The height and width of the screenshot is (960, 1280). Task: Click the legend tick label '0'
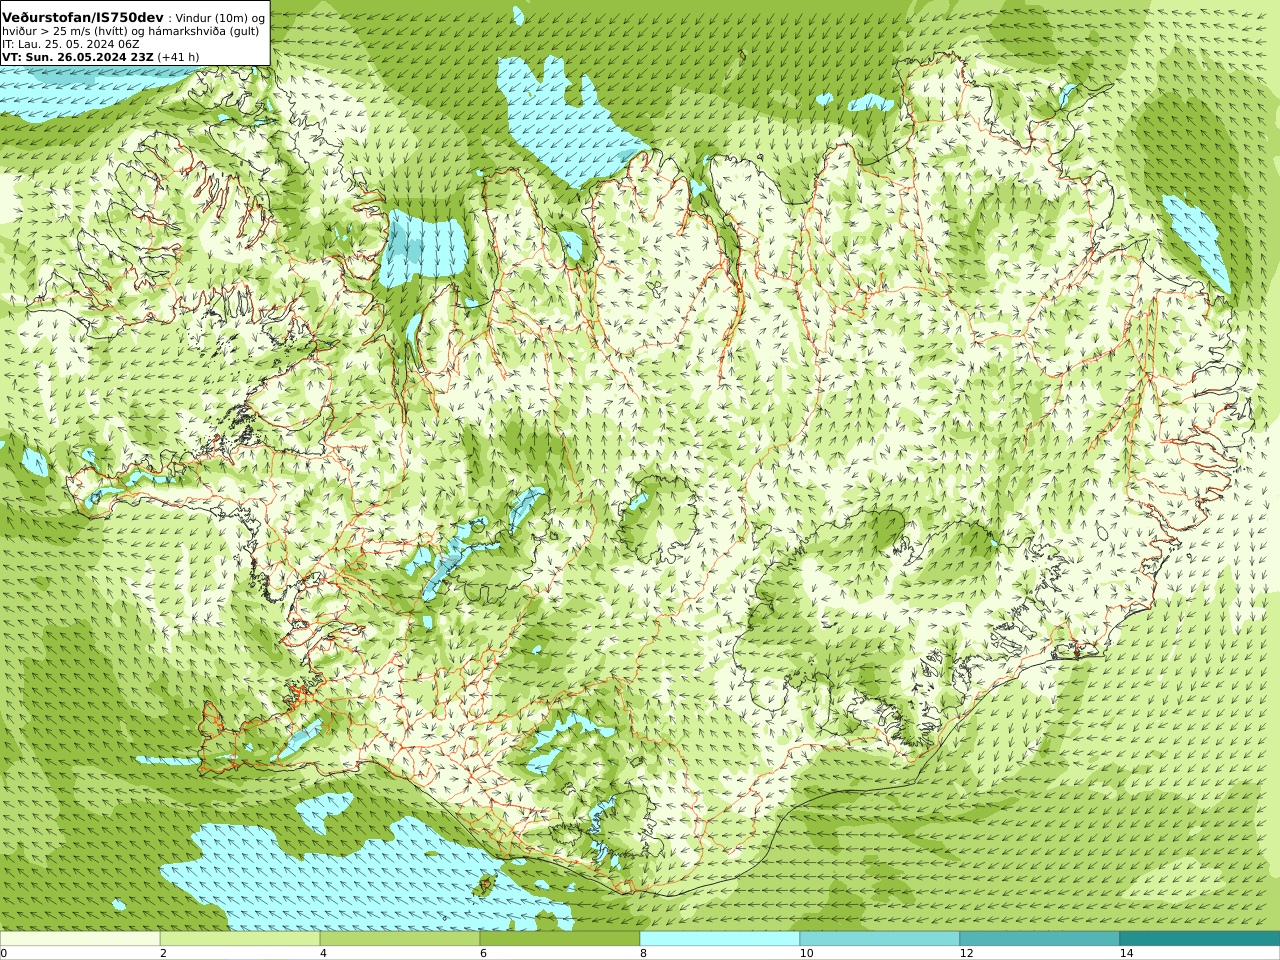[x=4, y=953]
